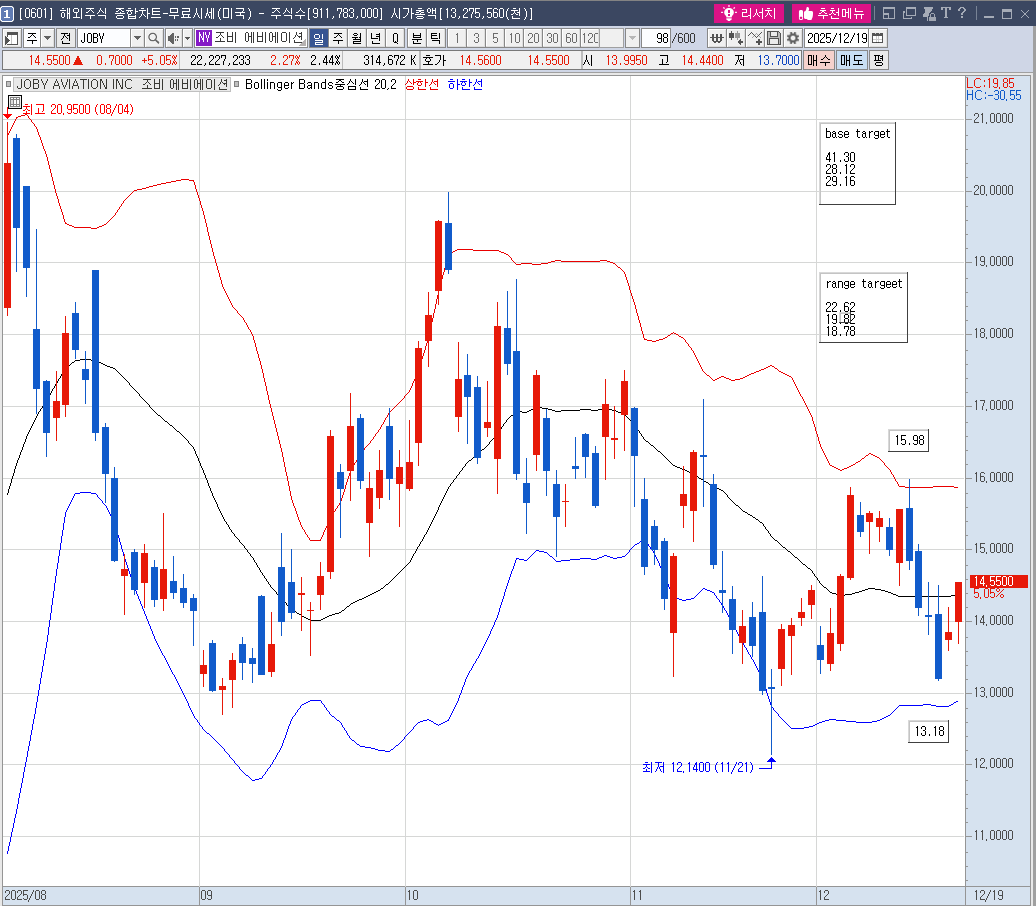
Task: Open chart settings gear icon
Action: 792,38
